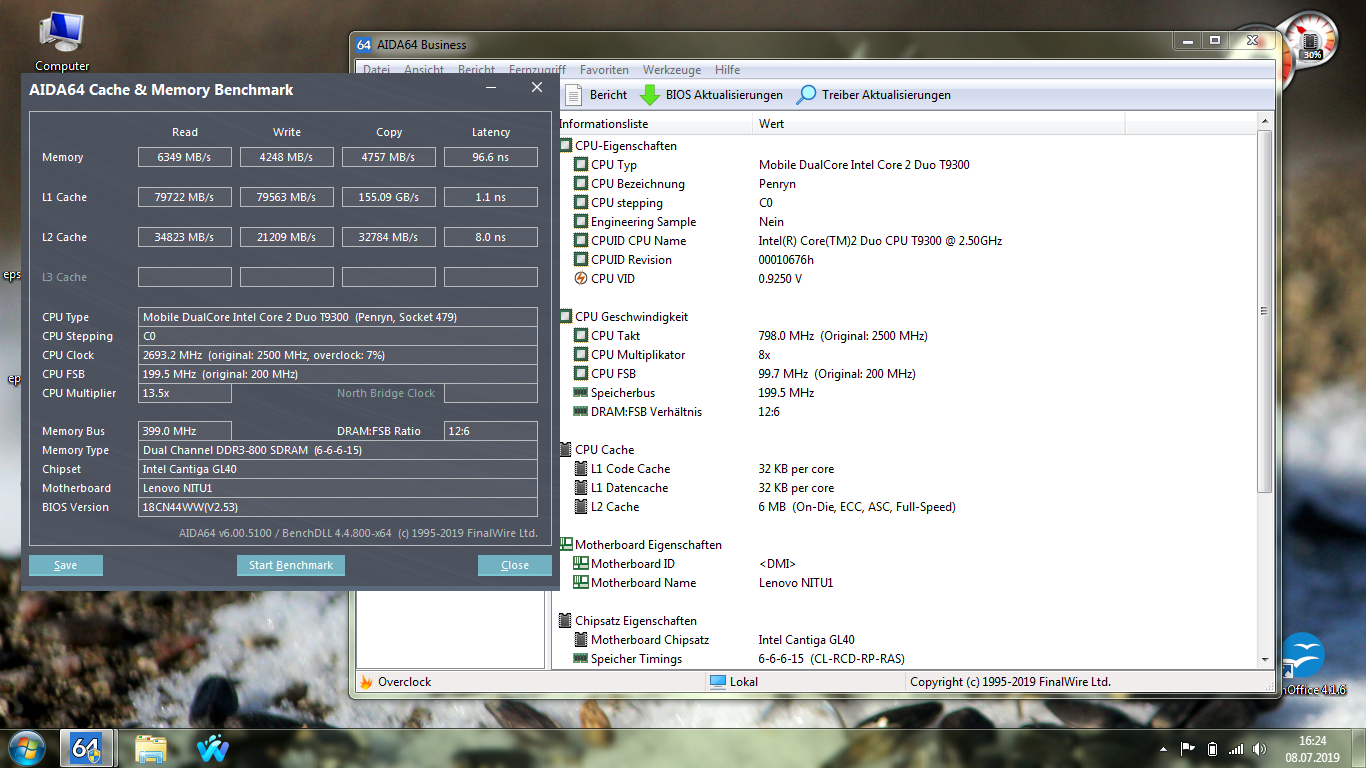This screenshot has width=1366, height=768.
Task: Click the Memory Write 4248 MB/s value
Action: [287, 157]
